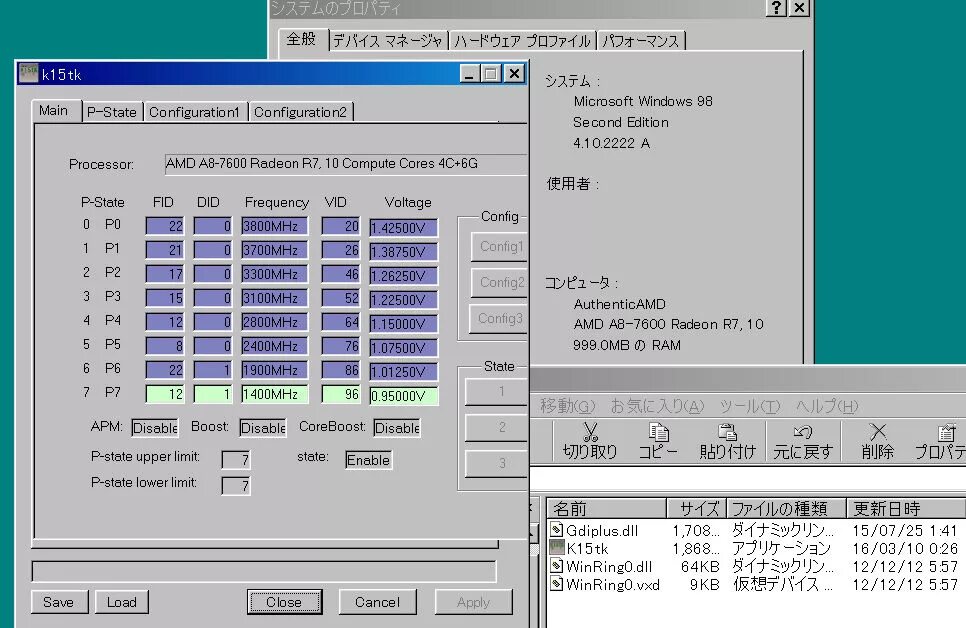Click the 2400MHz frequency value for P5
Screen dimensions: 966x628
tap(274, 346)
